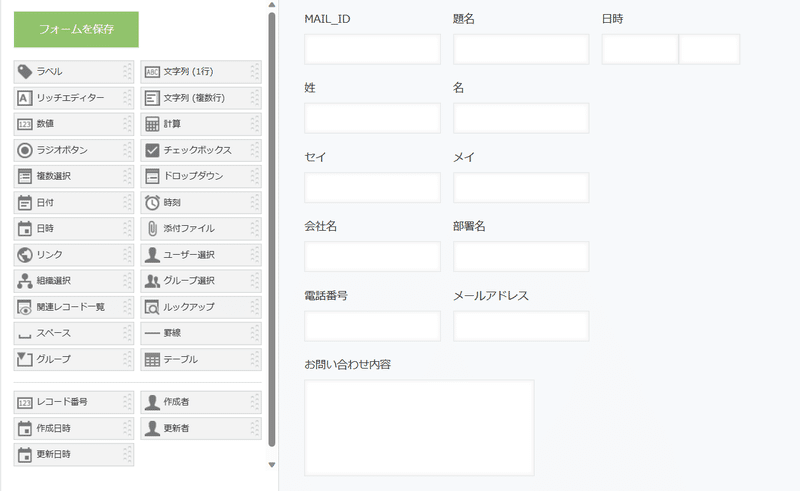The image size is (800, 491).
Task: Choose the 更新日時 field item
Action: tap(73, 454)
